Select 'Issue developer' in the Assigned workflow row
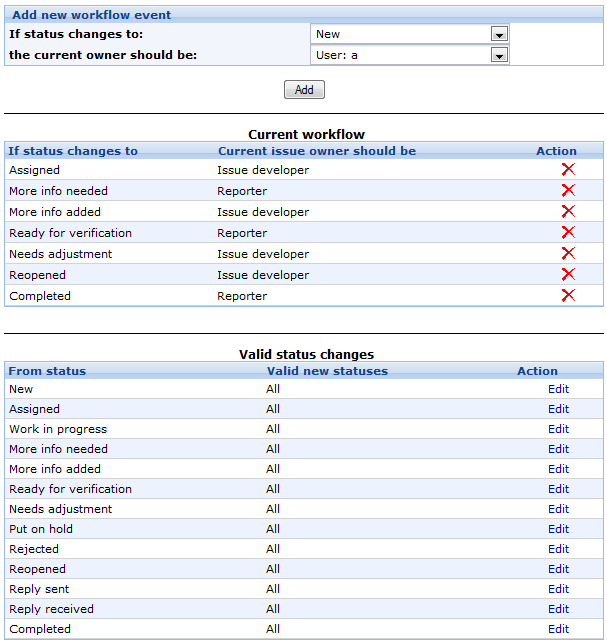The image size is (607, 642). 263,170
